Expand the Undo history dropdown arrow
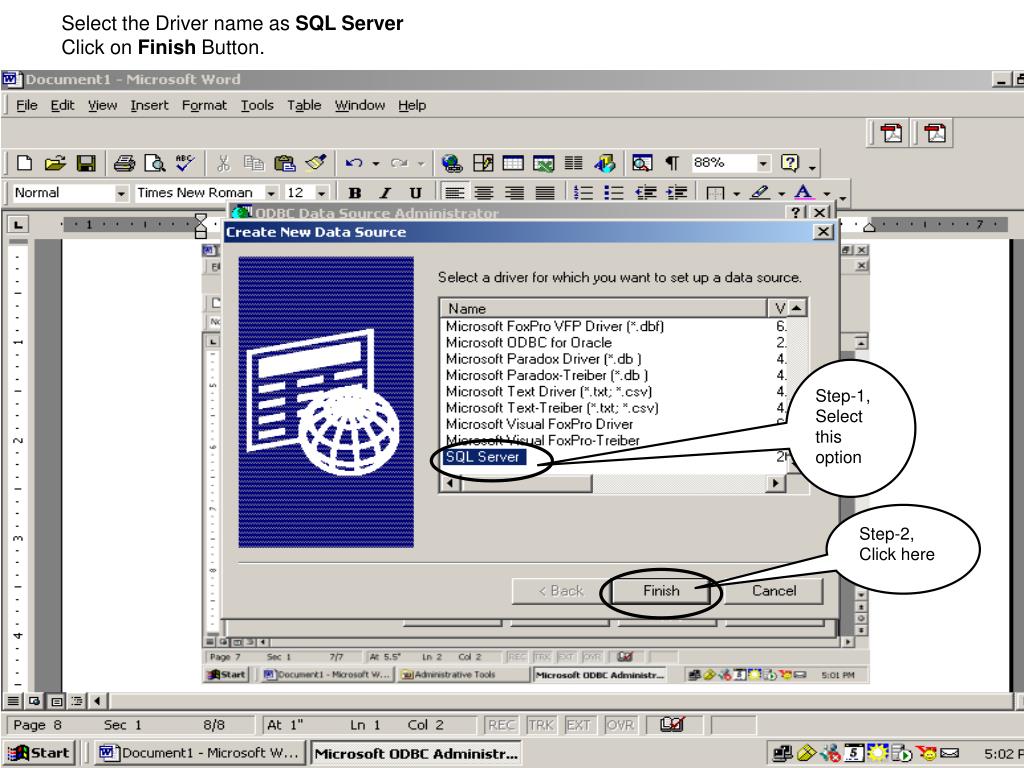The width and height of the screenshot is (1024, 768). pos(376,163)
